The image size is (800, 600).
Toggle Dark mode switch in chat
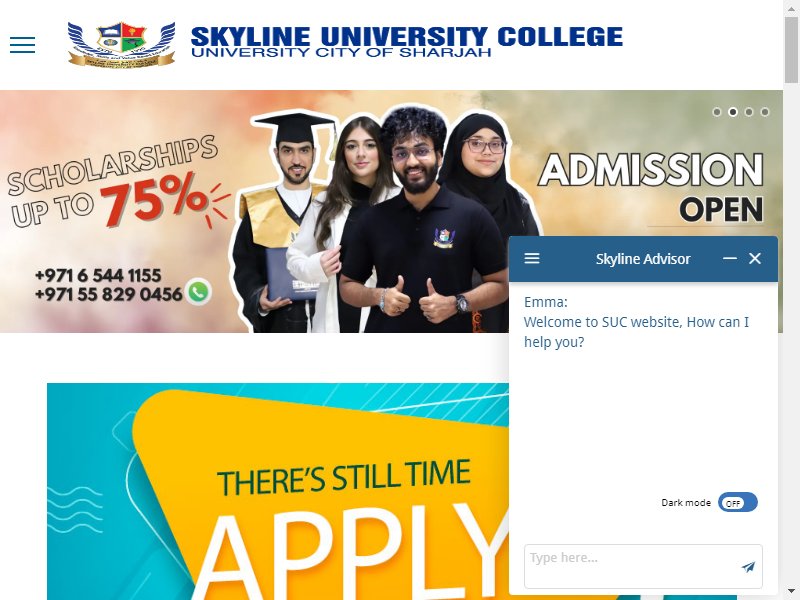click(x=737, y=502)
